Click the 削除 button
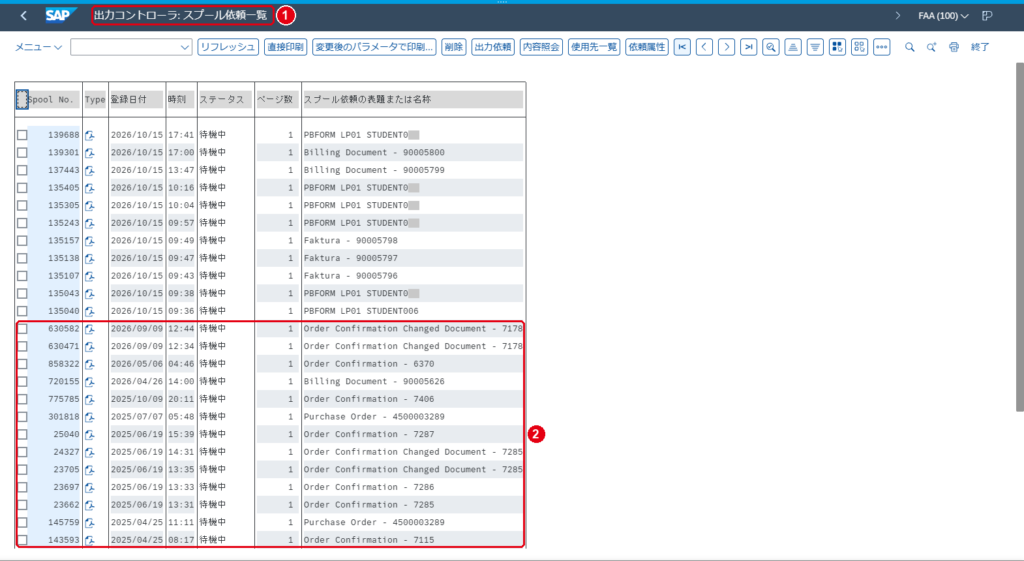 [453, 47]
